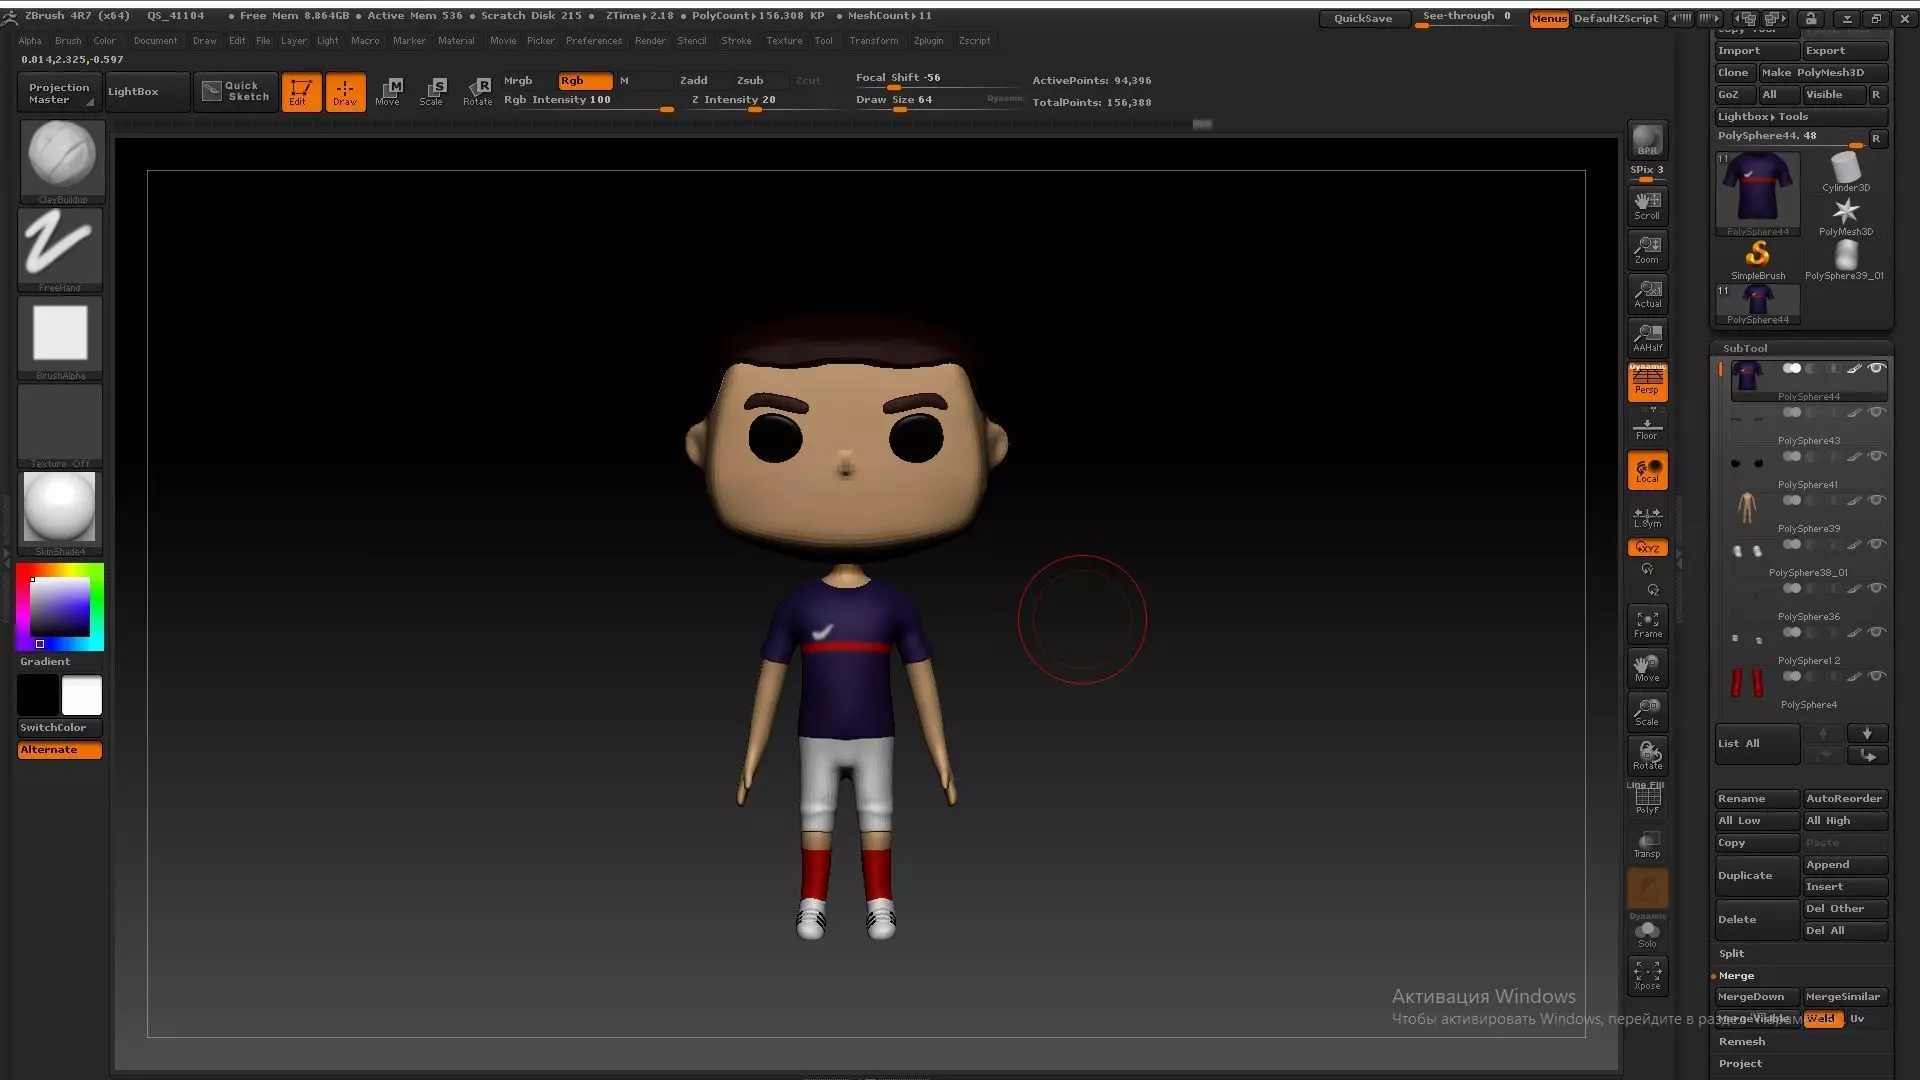Screen dimensions: 1920x1080
Task: Click the AAHalf icon
Action: click(x=1647, y=337)
